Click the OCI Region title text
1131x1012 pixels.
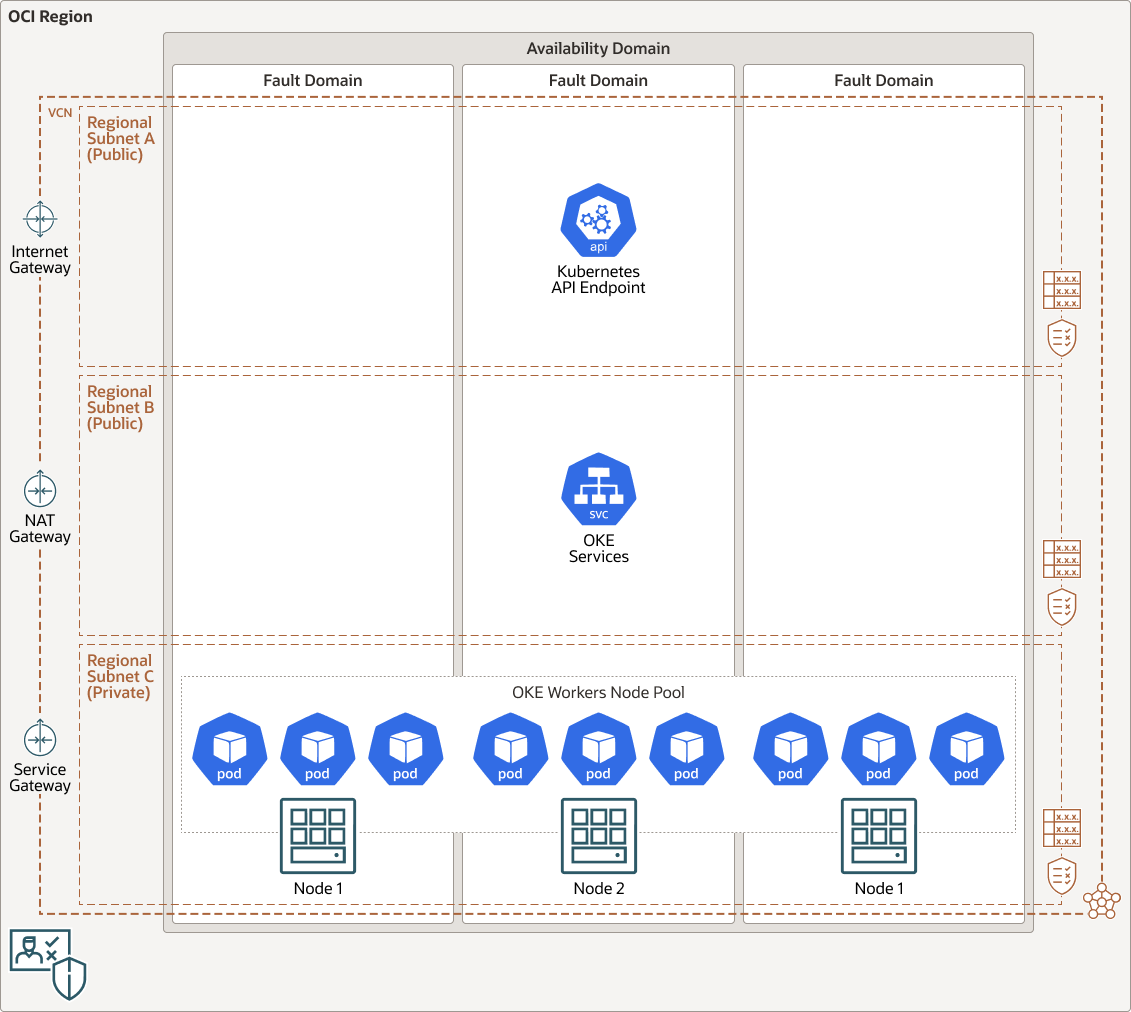tap(49, 16)
